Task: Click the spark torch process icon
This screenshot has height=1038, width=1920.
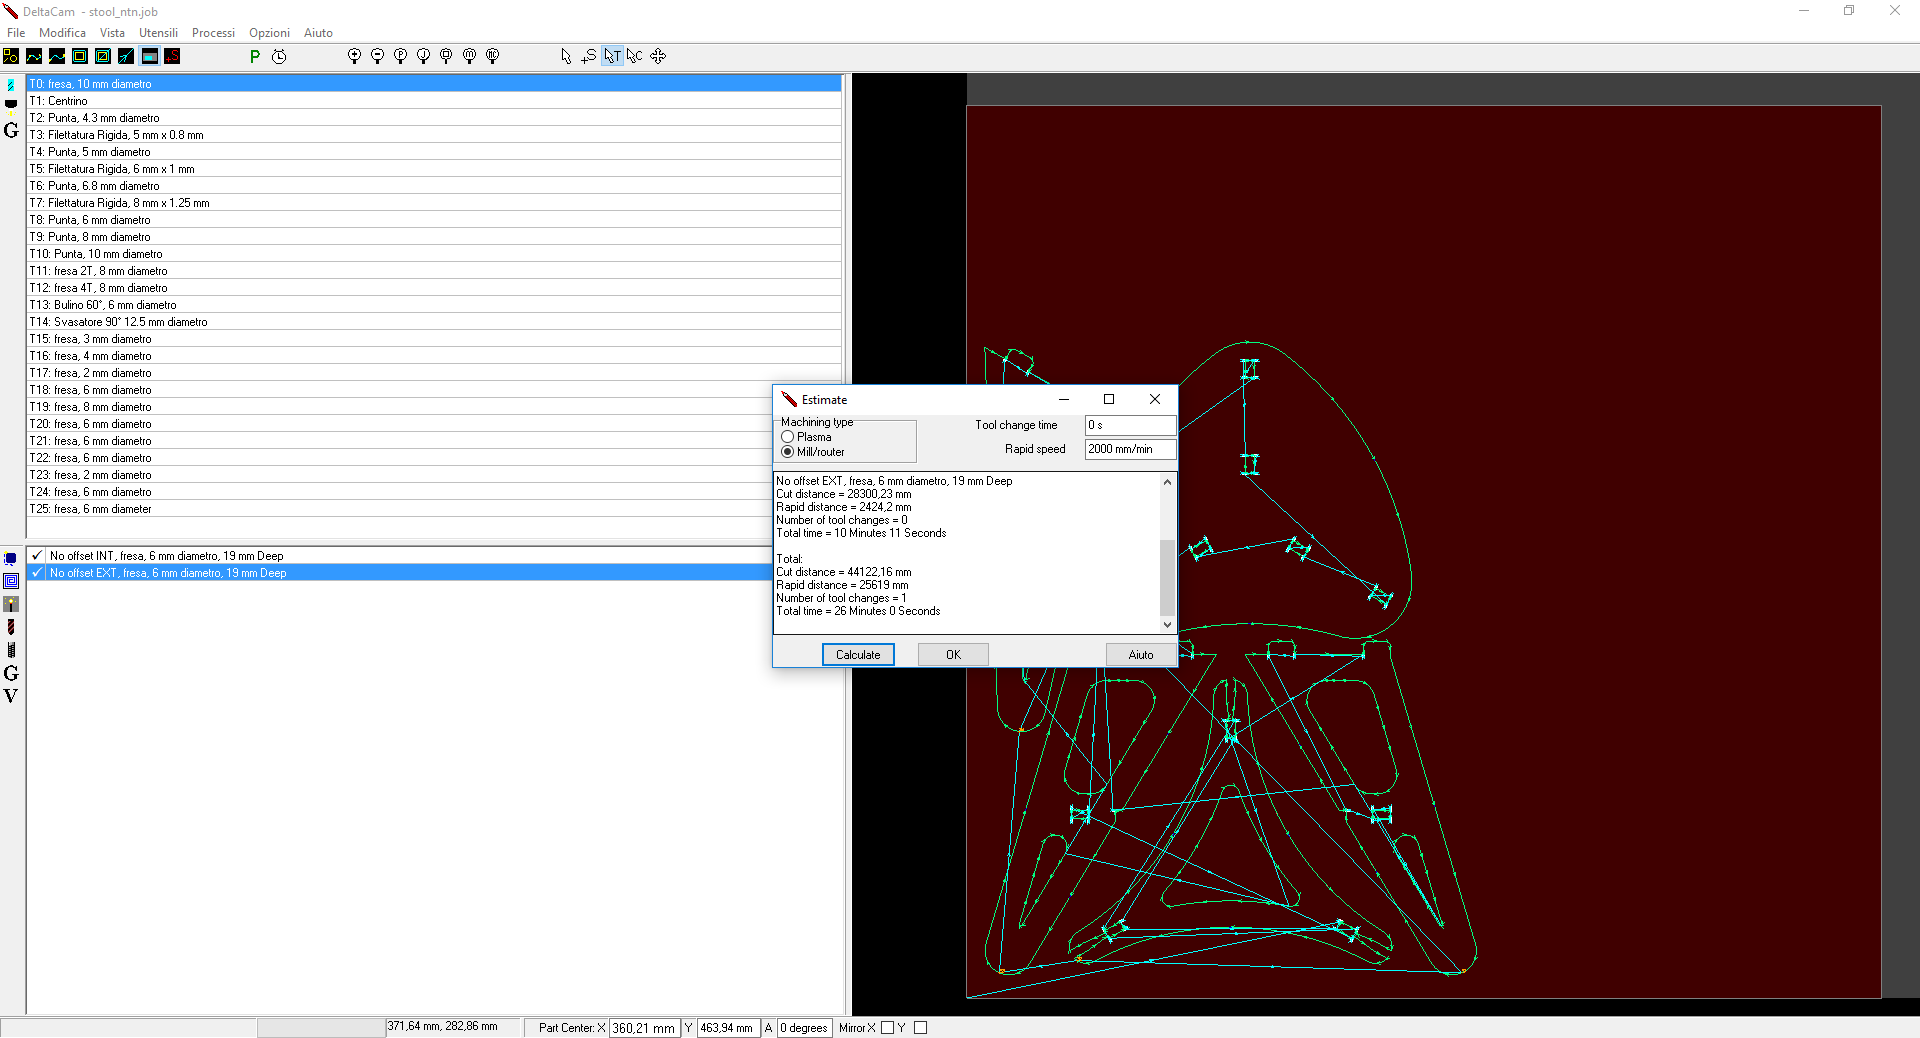Action: click(11, 604)
